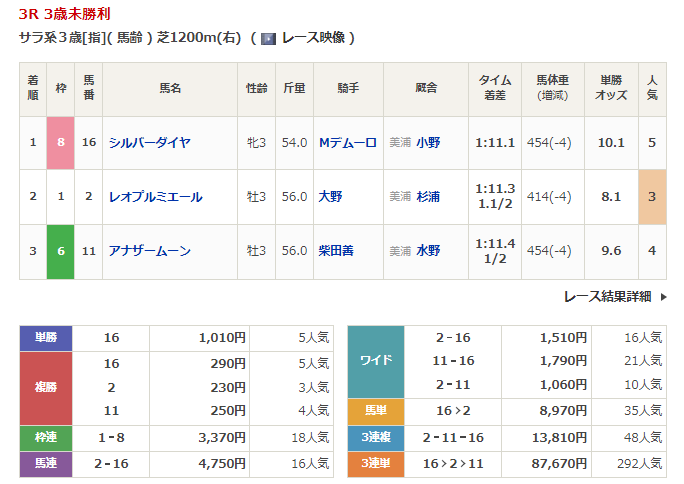Select jockey 大野 link

coord(330,197)
